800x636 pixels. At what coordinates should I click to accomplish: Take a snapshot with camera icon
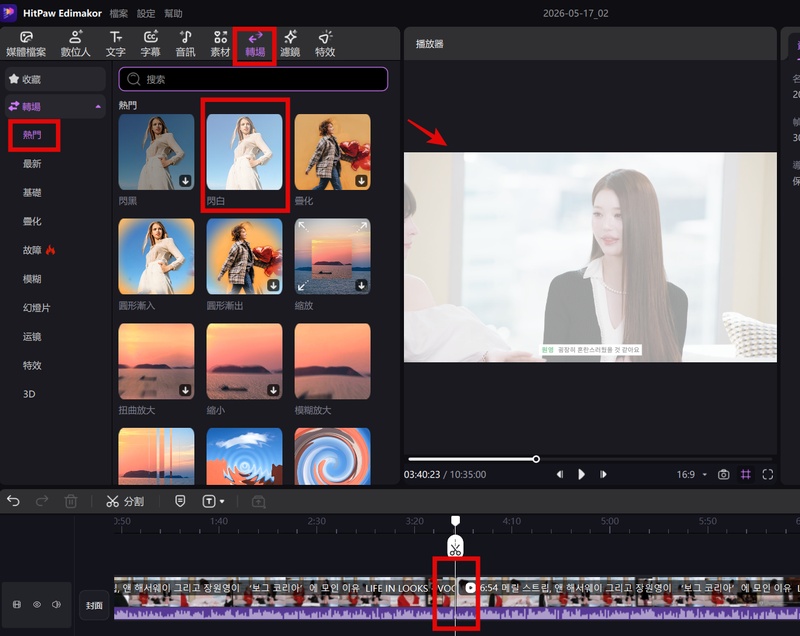pos(723,474)
